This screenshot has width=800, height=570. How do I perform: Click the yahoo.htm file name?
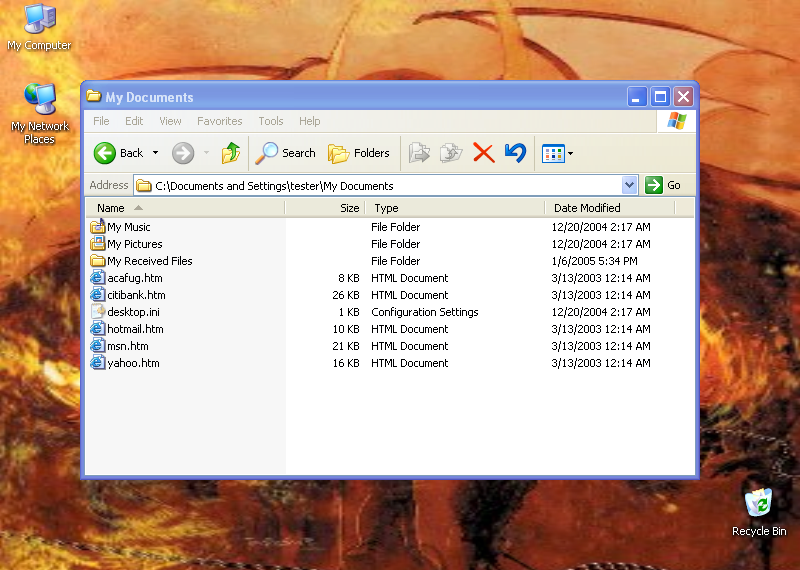click(133, 363)
